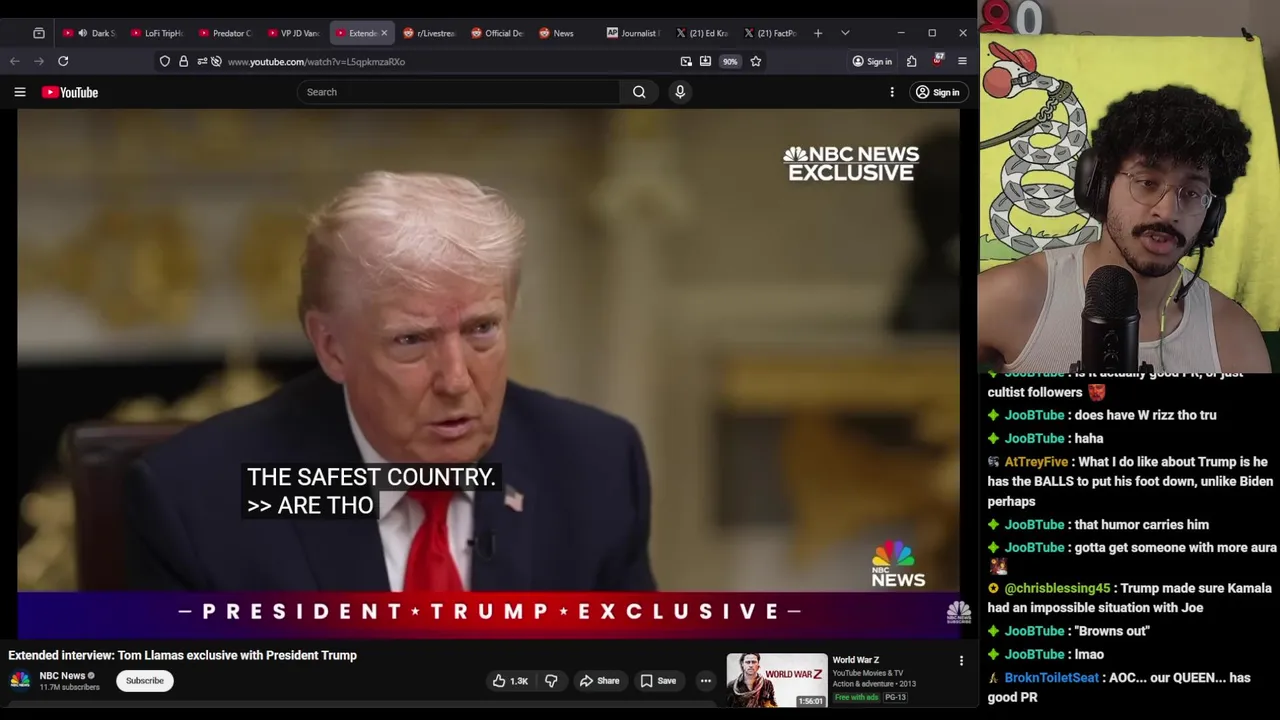This screenshot has height=720, width=1280.
Task: Switch to the Predator tab
Action: click(x=224, y=33)
